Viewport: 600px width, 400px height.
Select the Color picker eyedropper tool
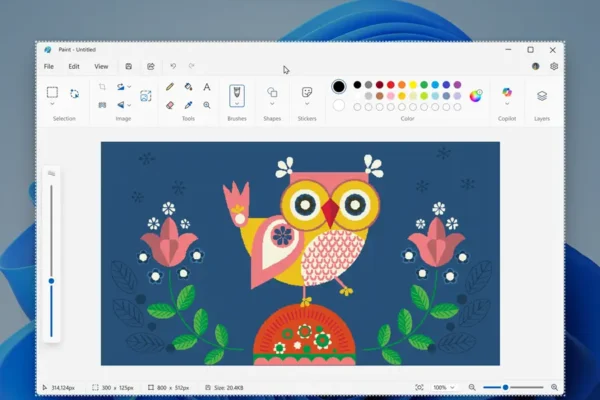tap(188, 105)
